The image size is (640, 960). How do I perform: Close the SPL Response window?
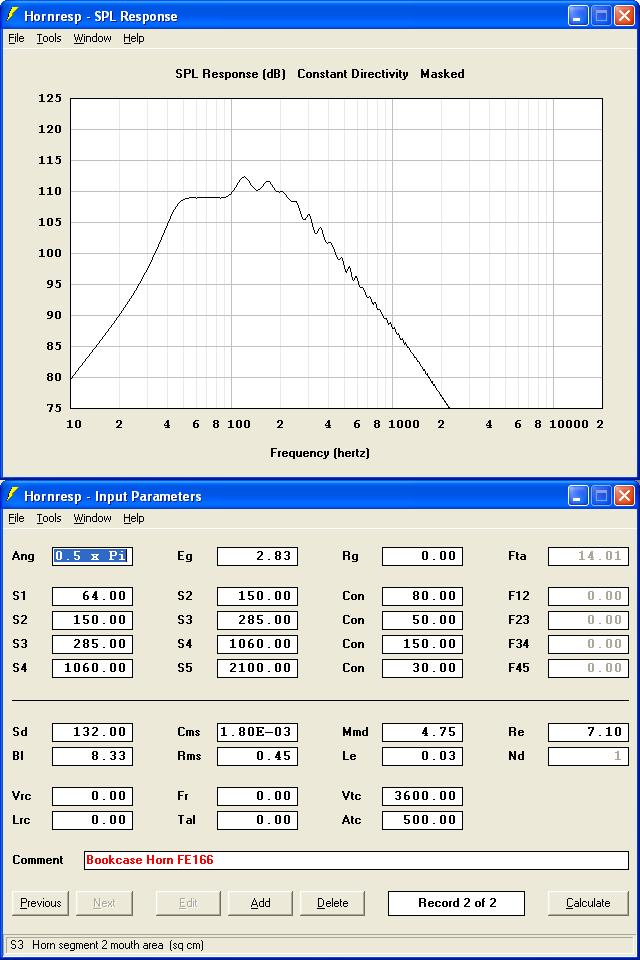coord(624,15)
